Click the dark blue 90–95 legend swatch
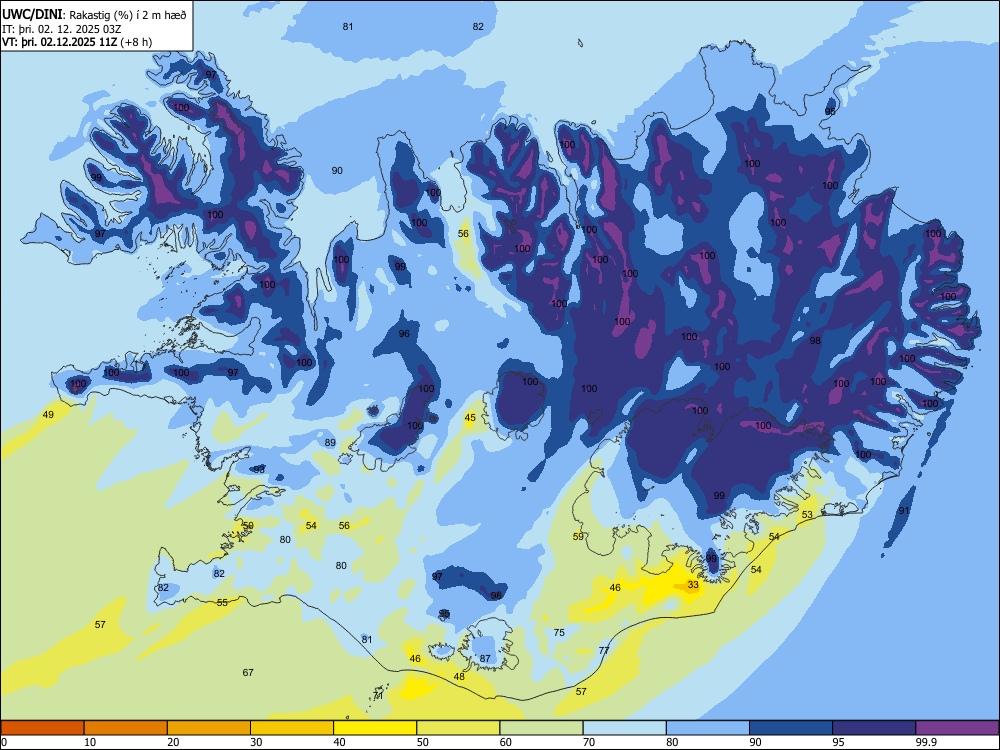This screenshot has width=1000, height=750. pyautogui.click(x=791, y=728)
